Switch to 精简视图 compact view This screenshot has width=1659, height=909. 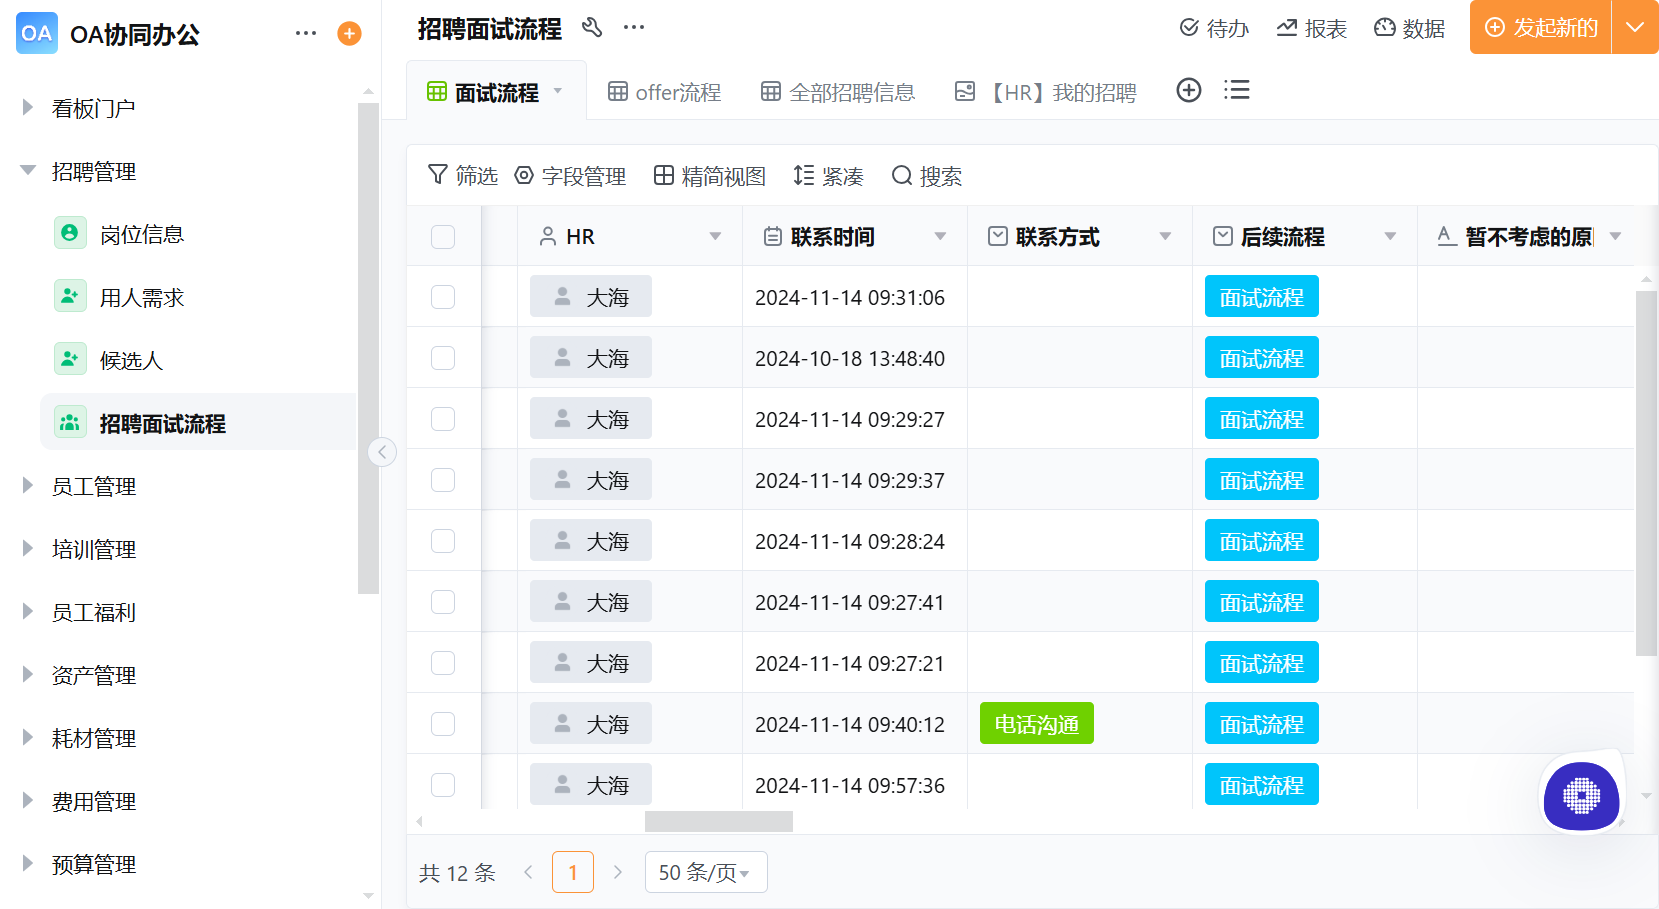click(710, 176)
